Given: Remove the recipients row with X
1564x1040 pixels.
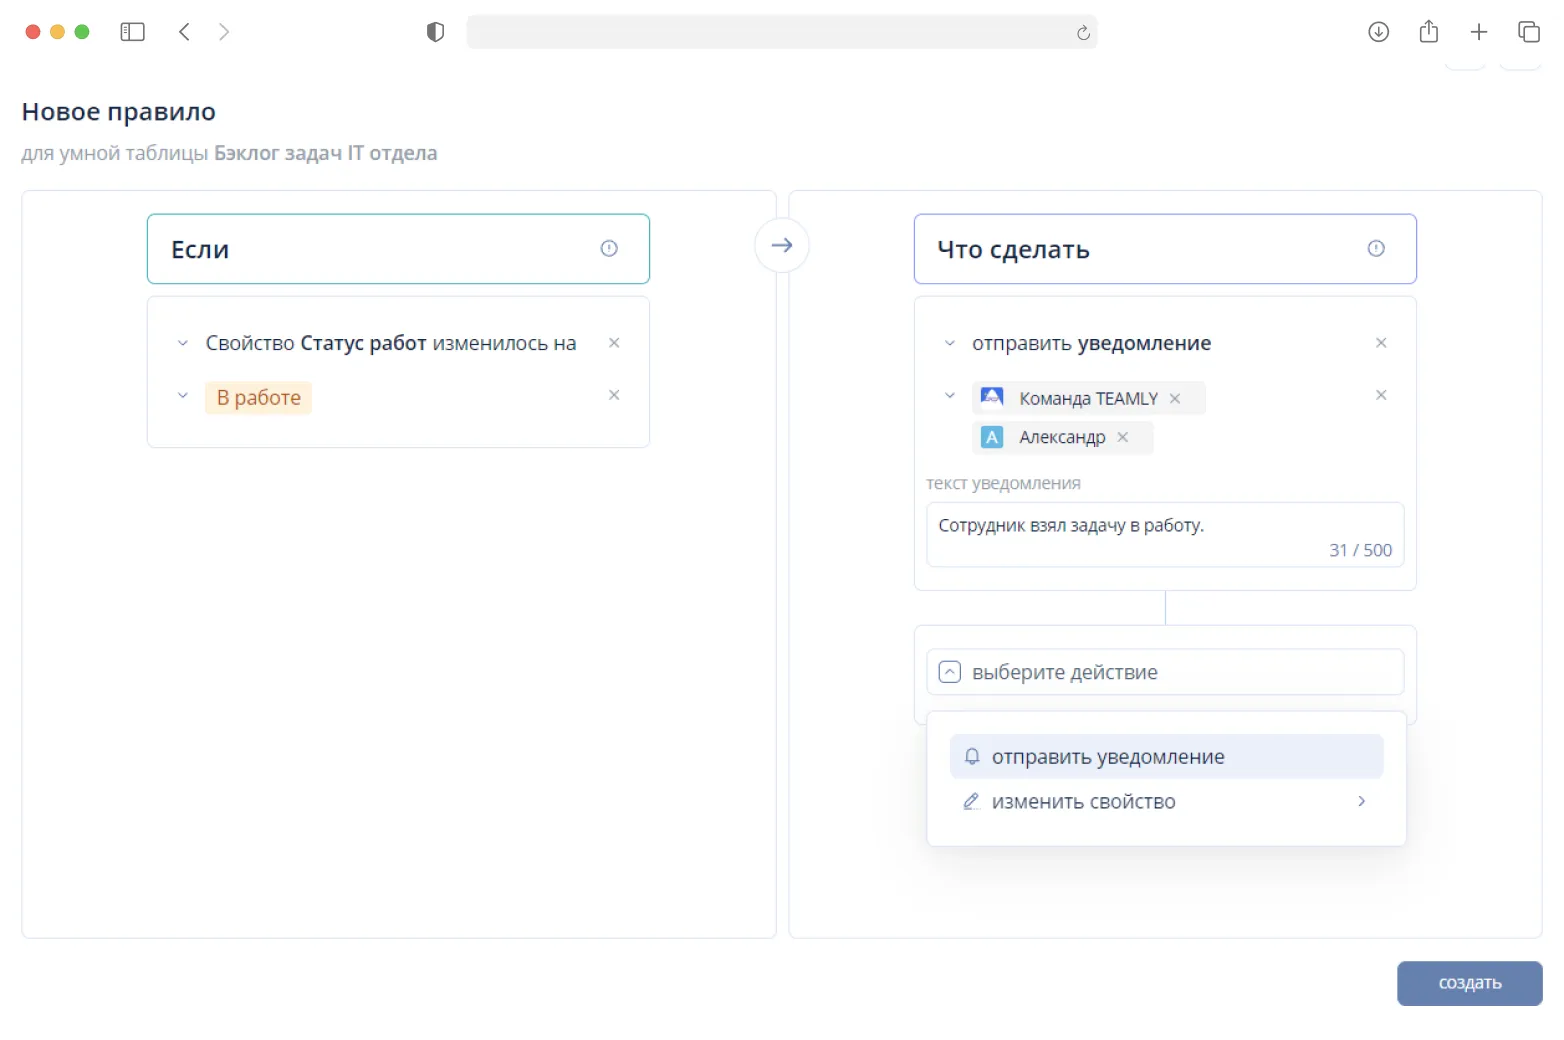Looking at the screenshot, I should coord(1381,395).
